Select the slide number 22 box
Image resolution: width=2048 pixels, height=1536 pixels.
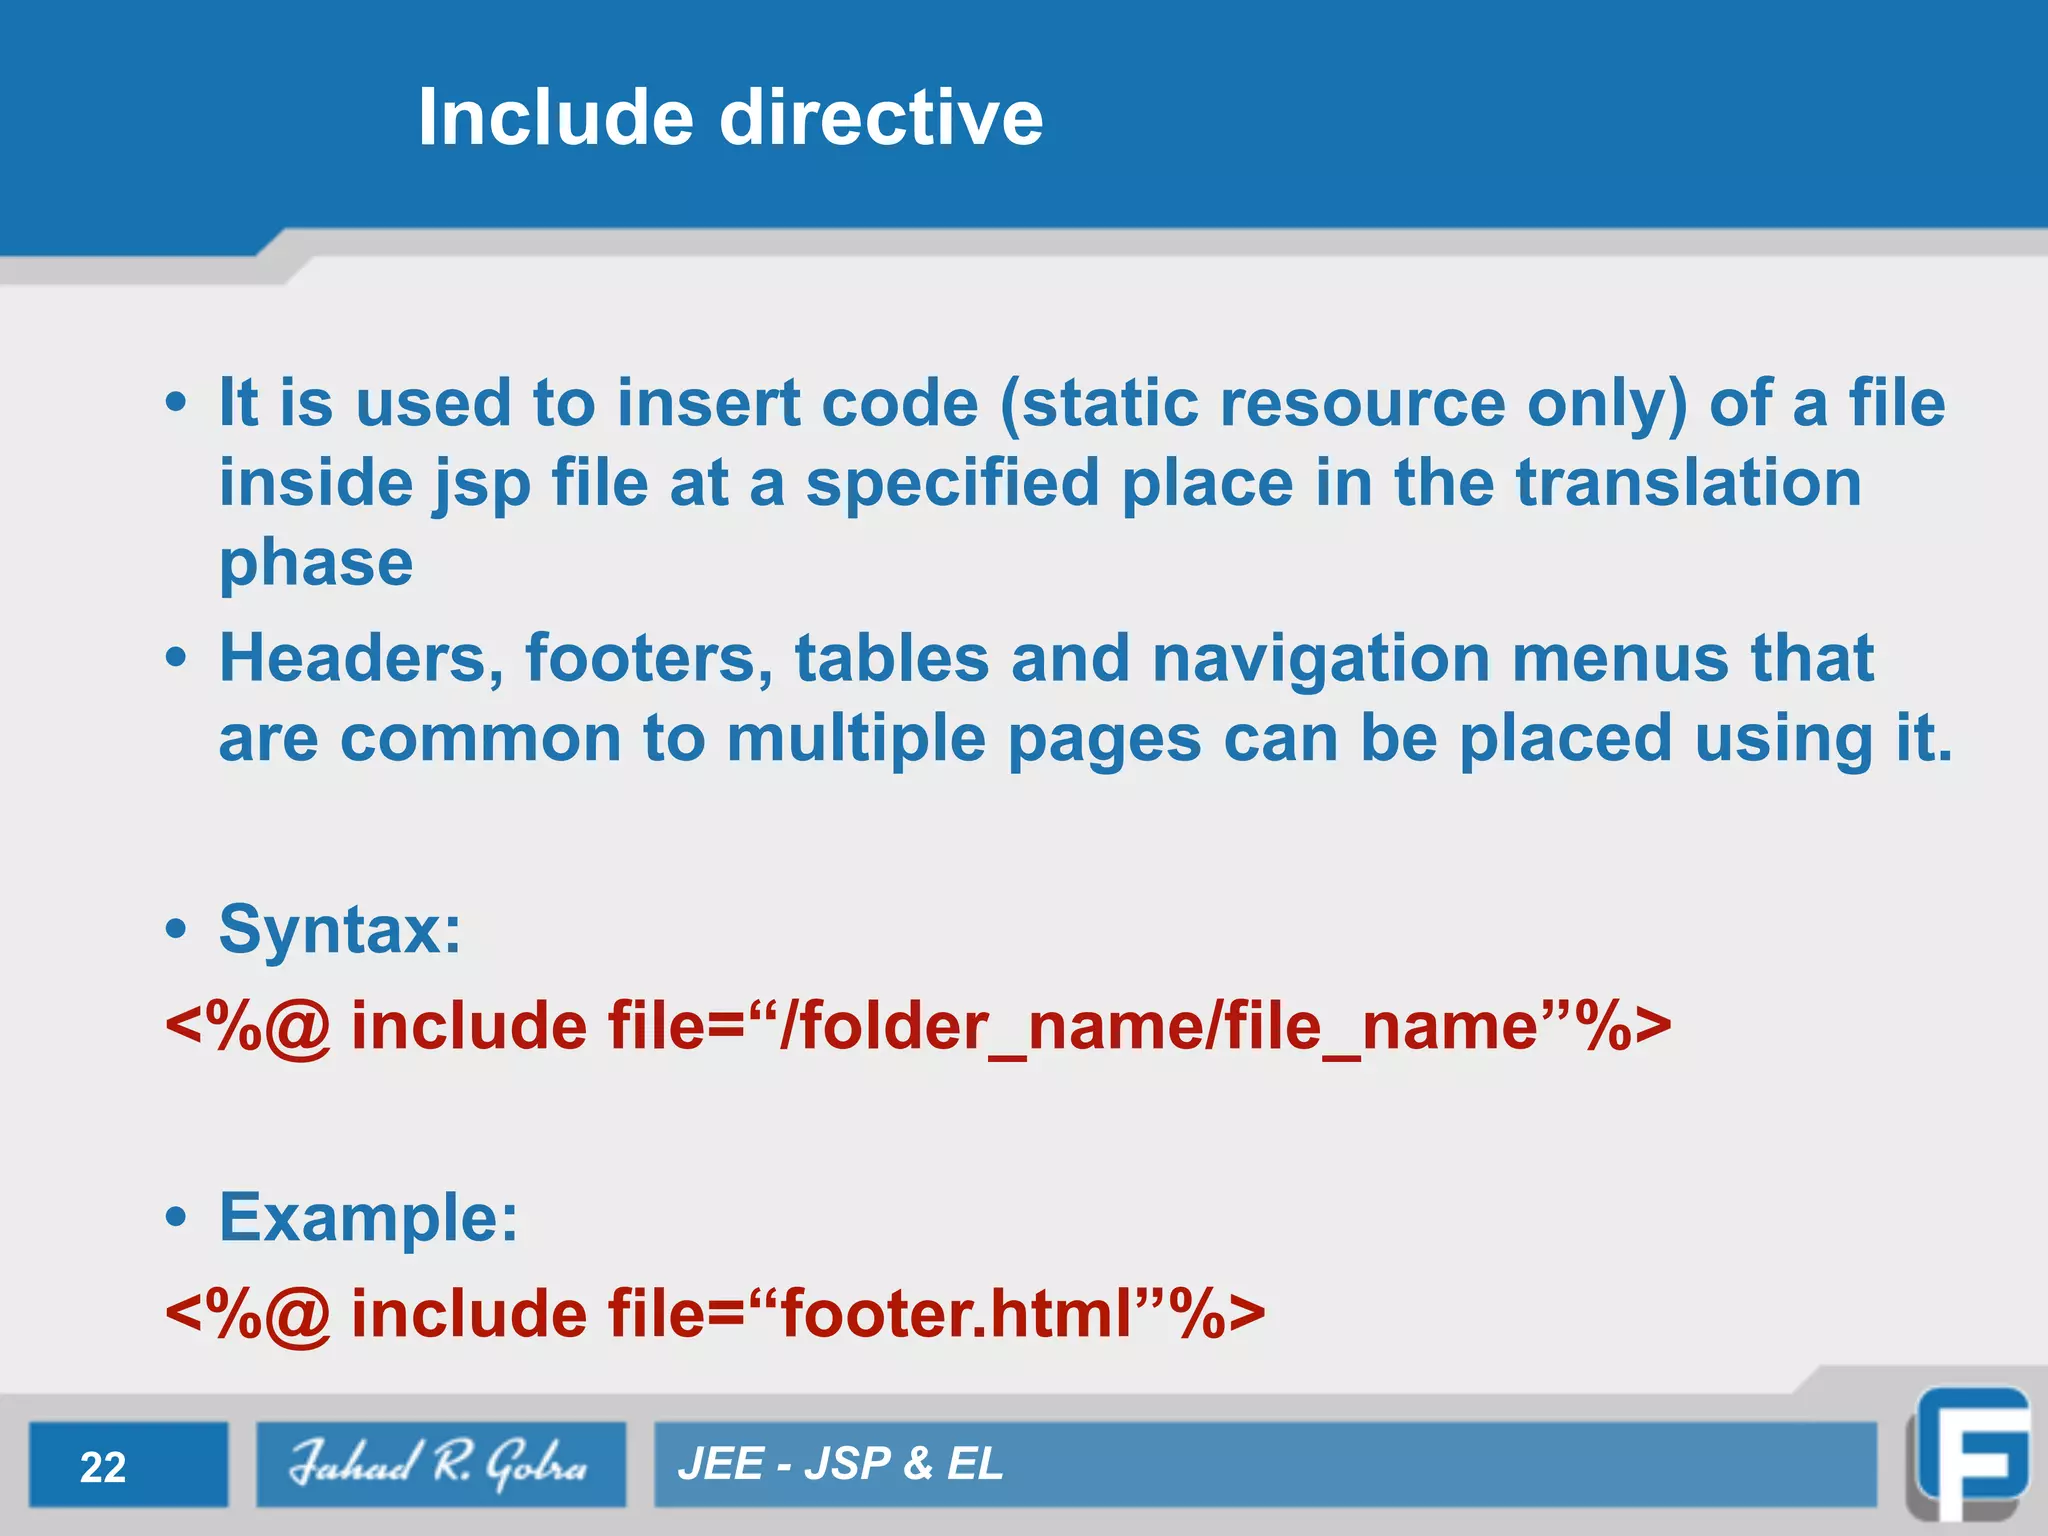[x=128, y=1464]
